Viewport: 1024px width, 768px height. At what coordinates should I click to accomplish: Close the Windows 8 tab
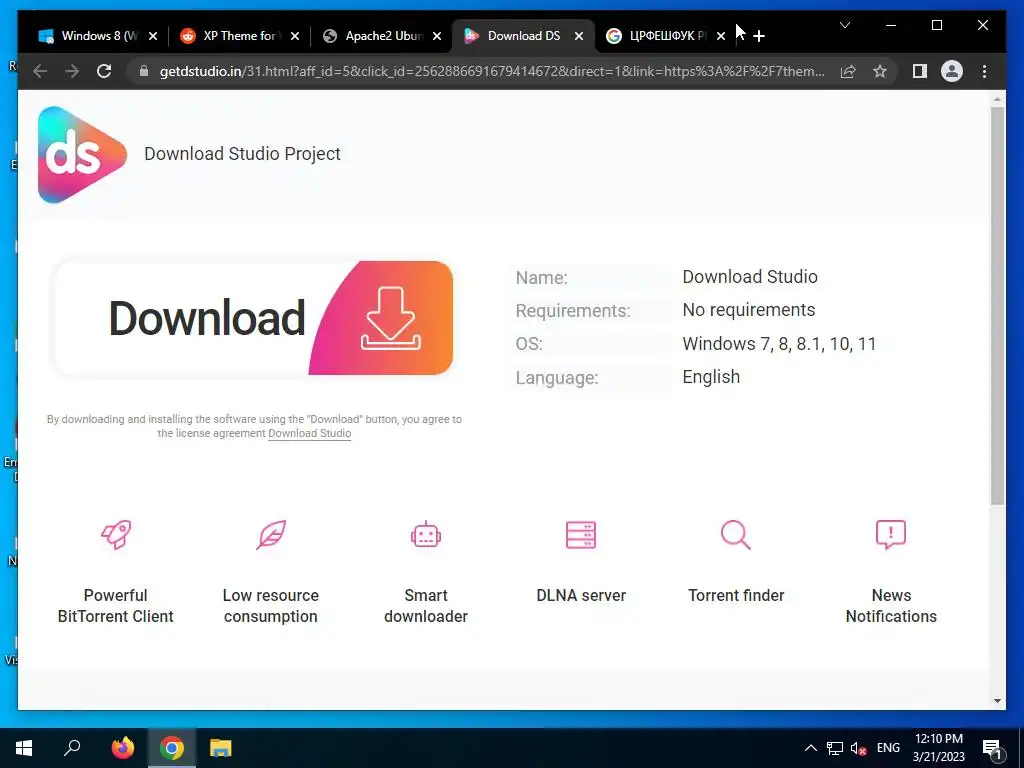[x=153, y=36]
